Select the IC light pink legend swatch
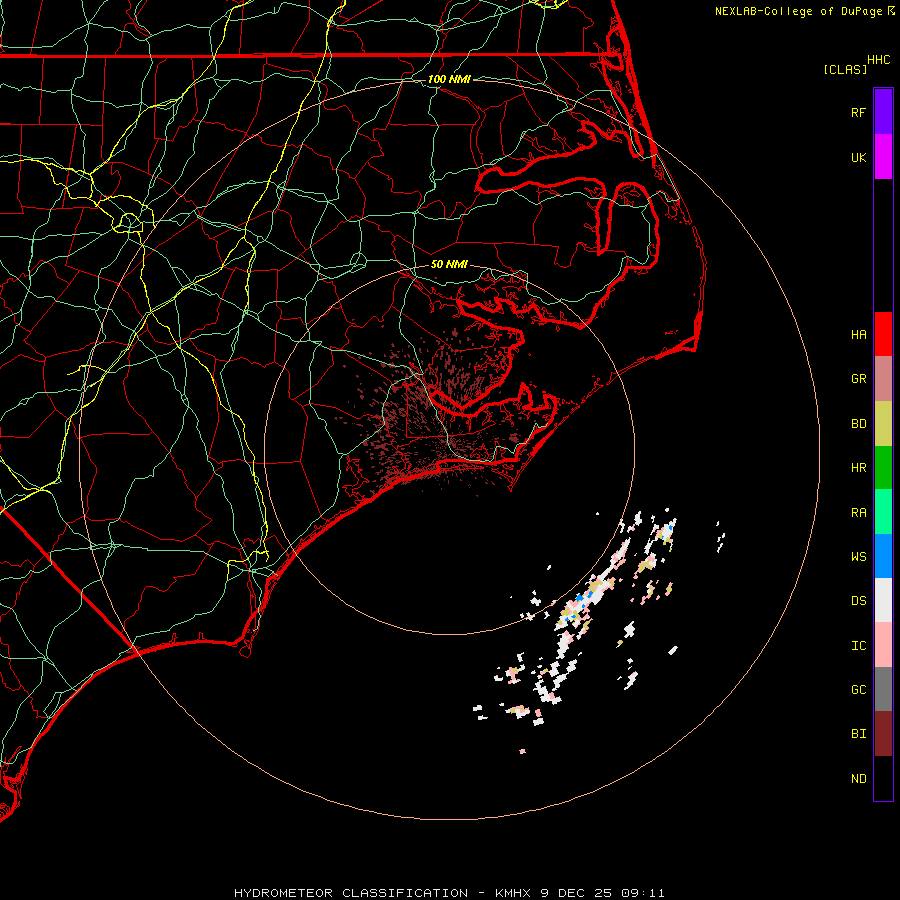The height and width of the screenshot is (900, 900). tap(883, 645)
